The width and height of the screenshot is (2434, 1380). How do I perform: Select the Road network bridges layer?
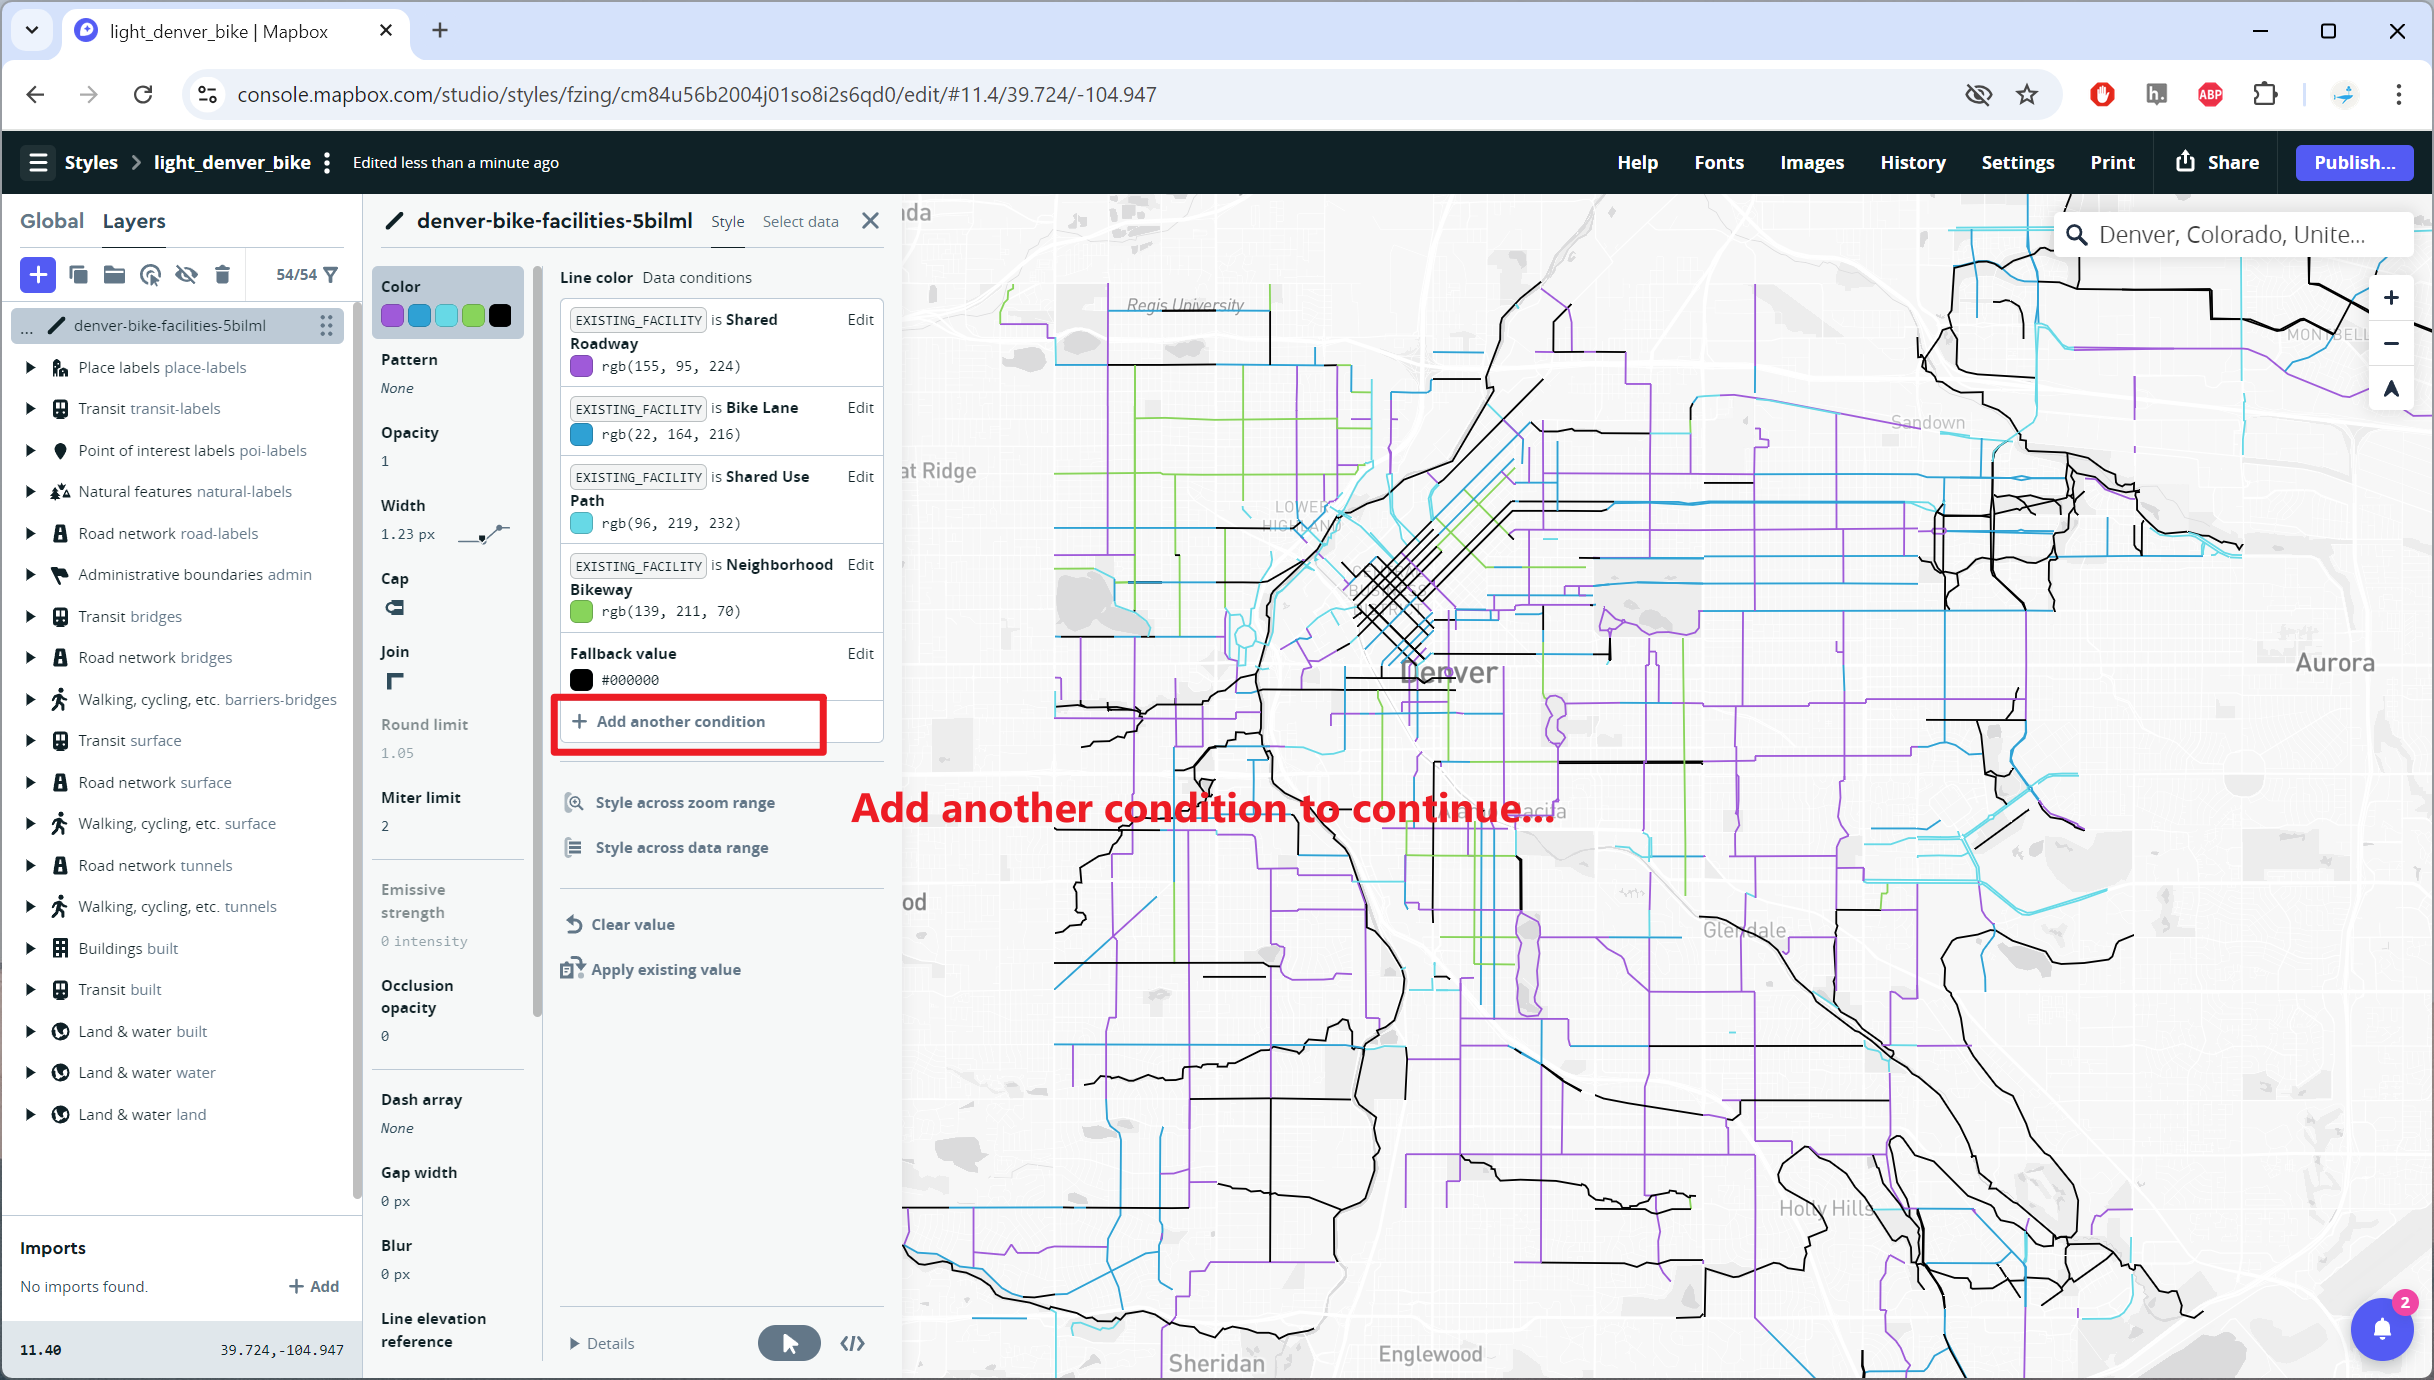[155, 657]
